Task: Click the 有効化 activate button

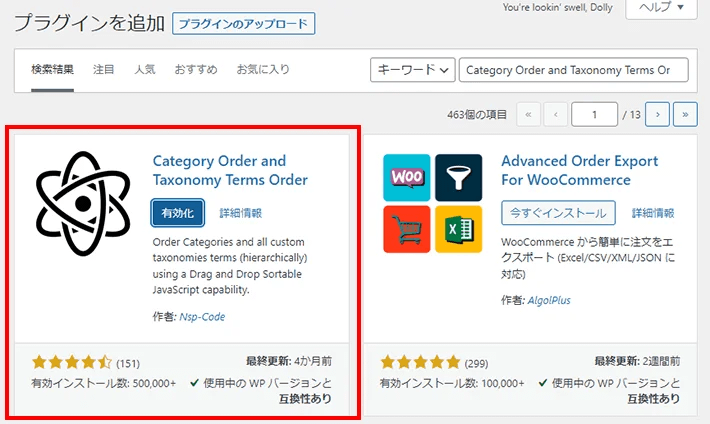Action: pyautogui.click(x=178, y=213)
